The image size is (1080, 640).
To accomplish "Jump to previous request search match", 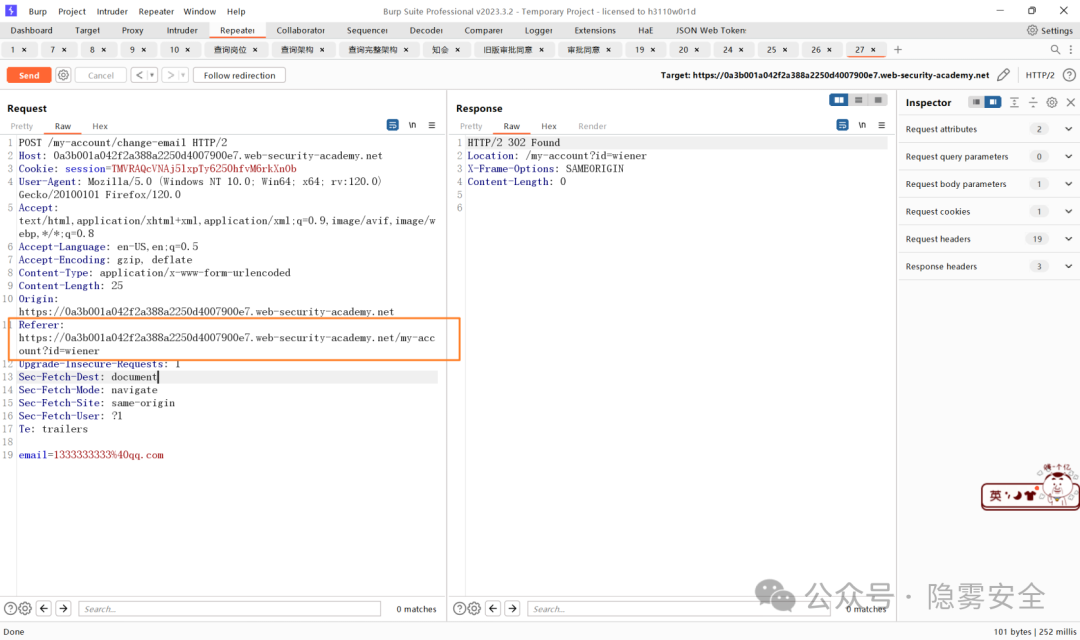I will (x=44, y=608).
